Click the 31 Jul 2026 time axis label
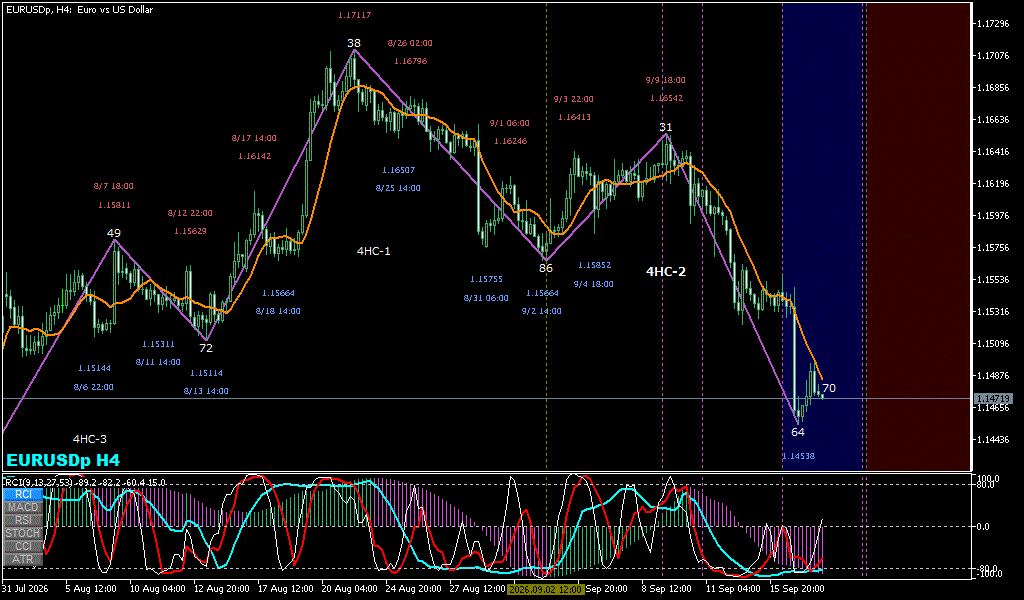This screenshot has width=1024, height=600. pos(25,588)
